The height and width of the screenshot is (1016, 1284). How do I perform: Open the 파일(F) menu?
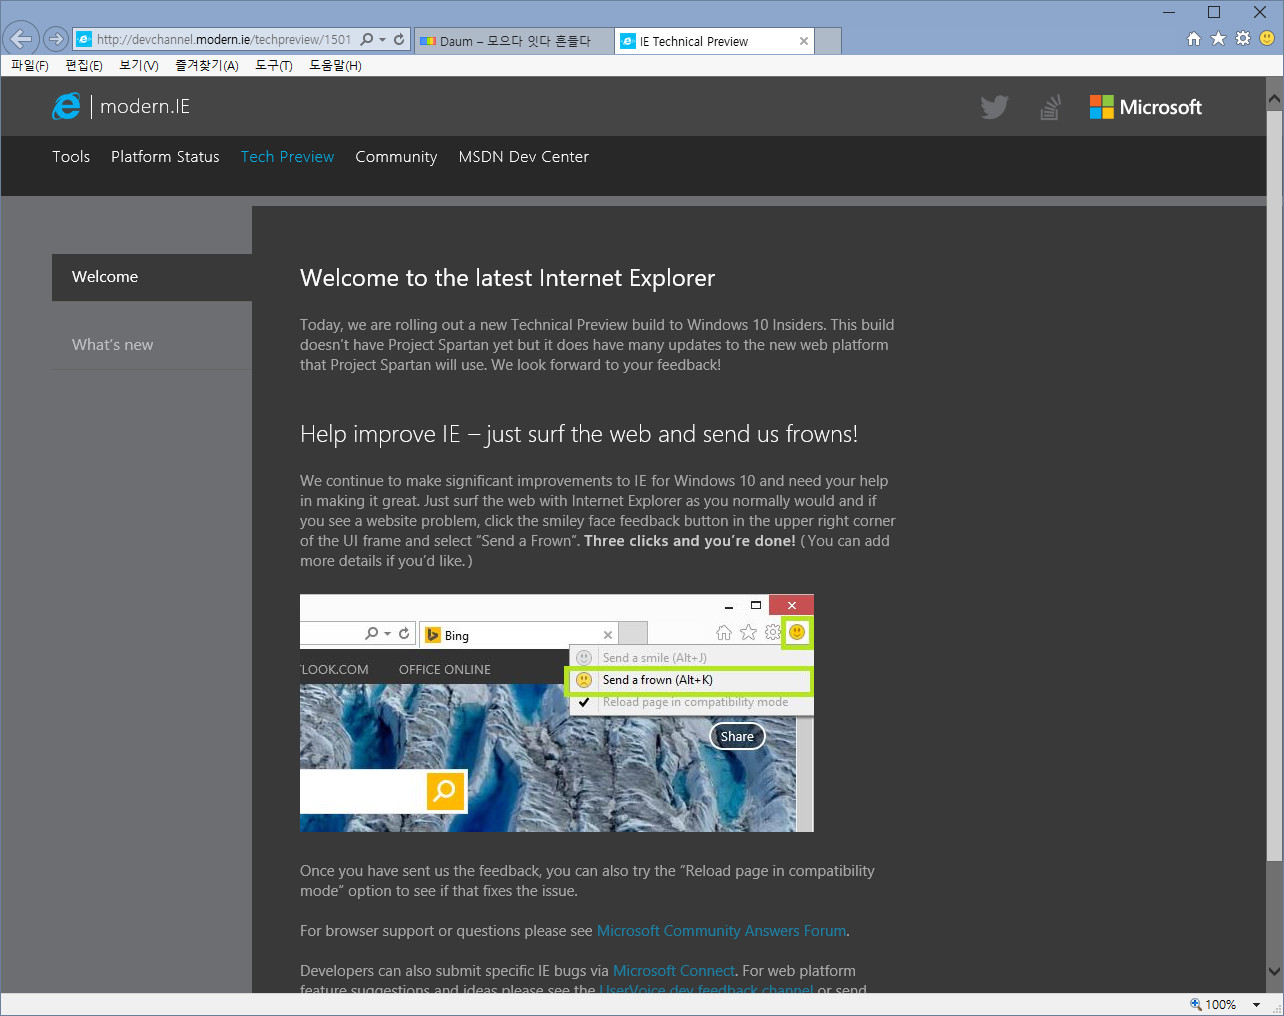pyautogui.click(x=30, y=65)
